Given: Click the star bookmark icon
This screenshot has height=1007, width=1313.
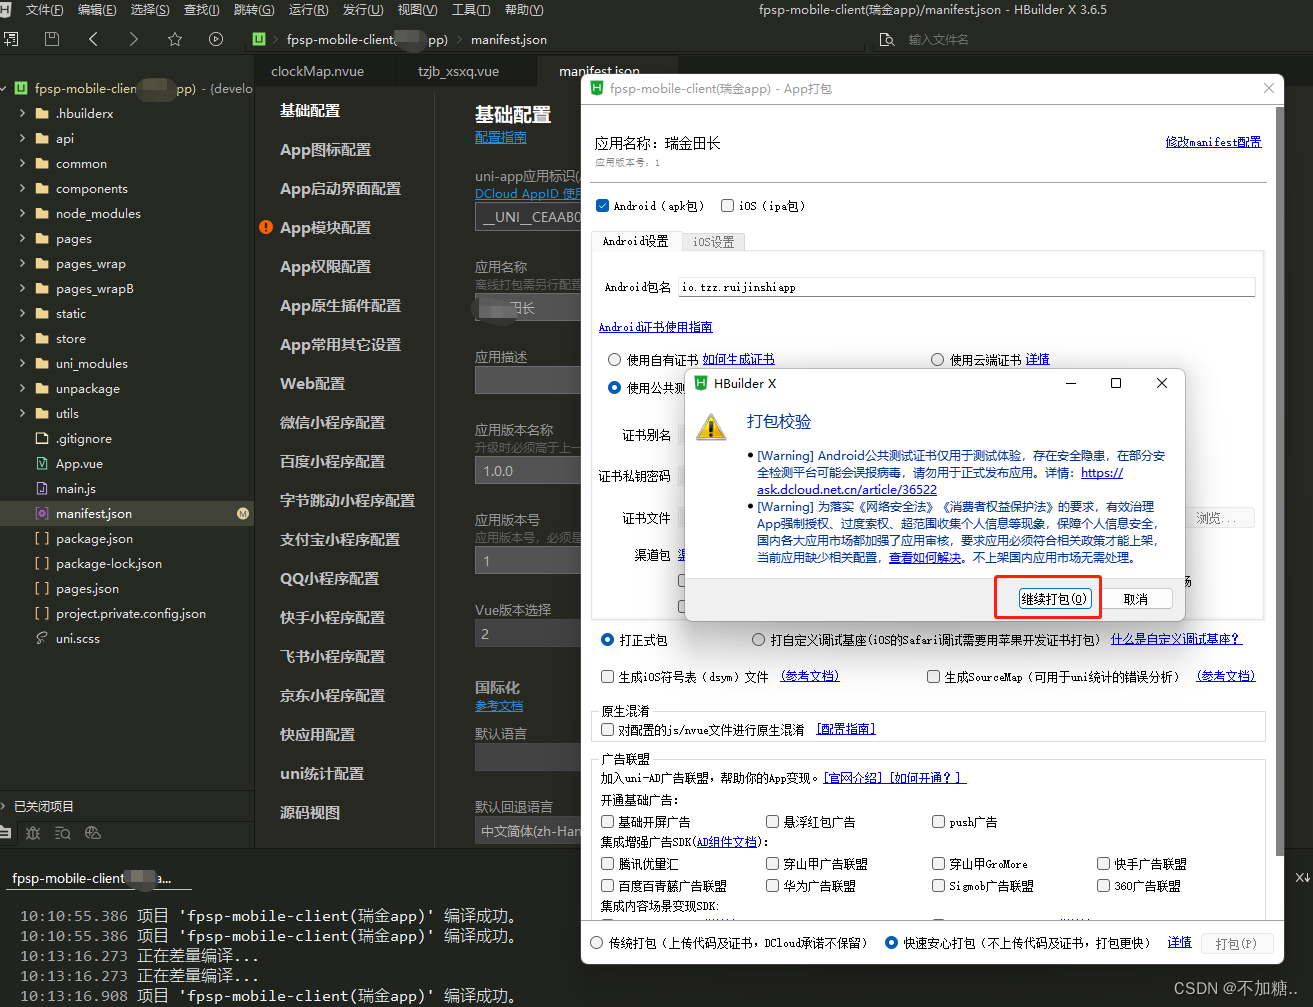Looking at the screenshot, I should pyautogui.click(x=175, y=39).
